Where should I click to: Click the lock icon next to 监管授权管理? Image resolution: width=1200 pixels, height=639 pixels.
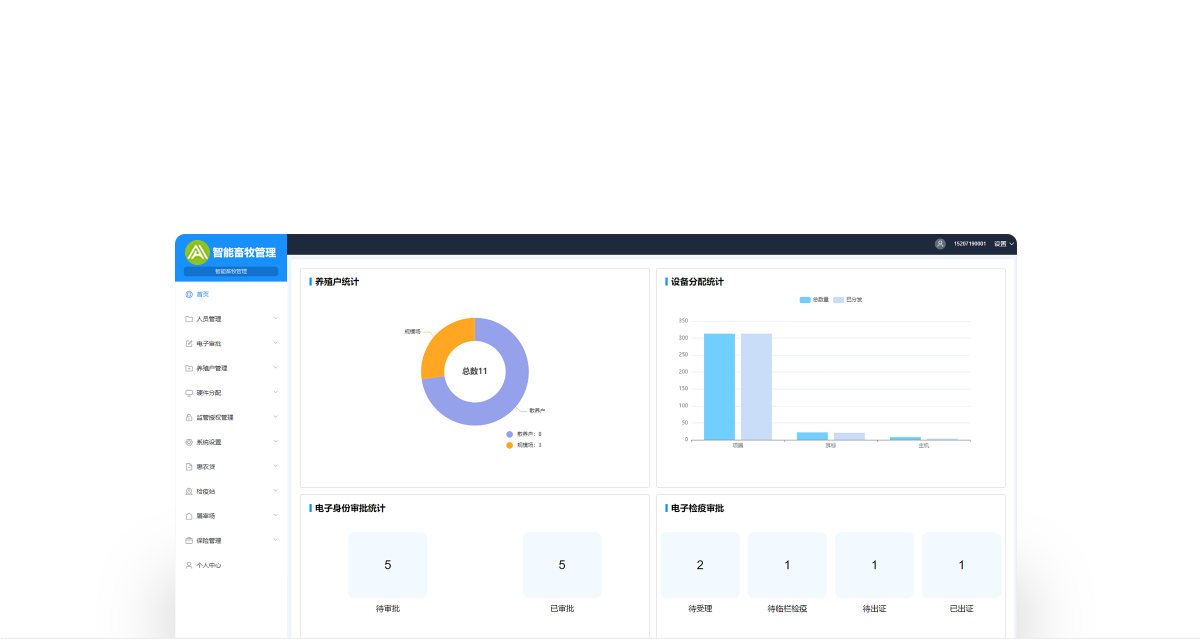click(189, 417)
